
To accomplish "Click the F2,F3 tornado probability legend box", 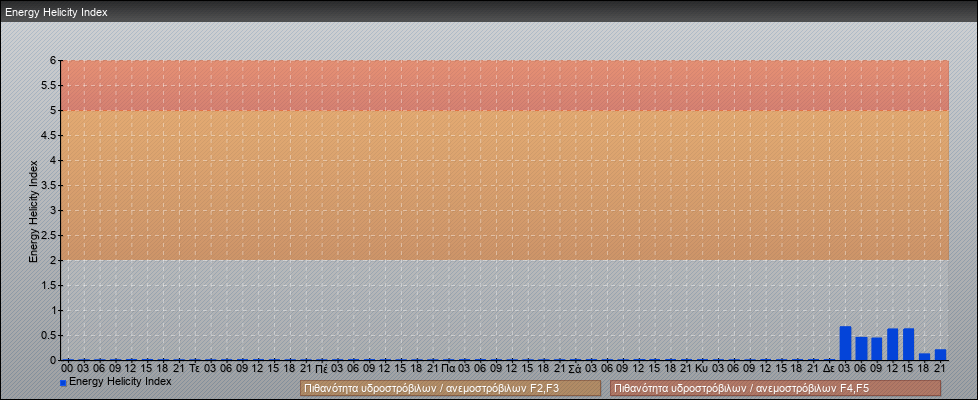I will click(450, 388).
